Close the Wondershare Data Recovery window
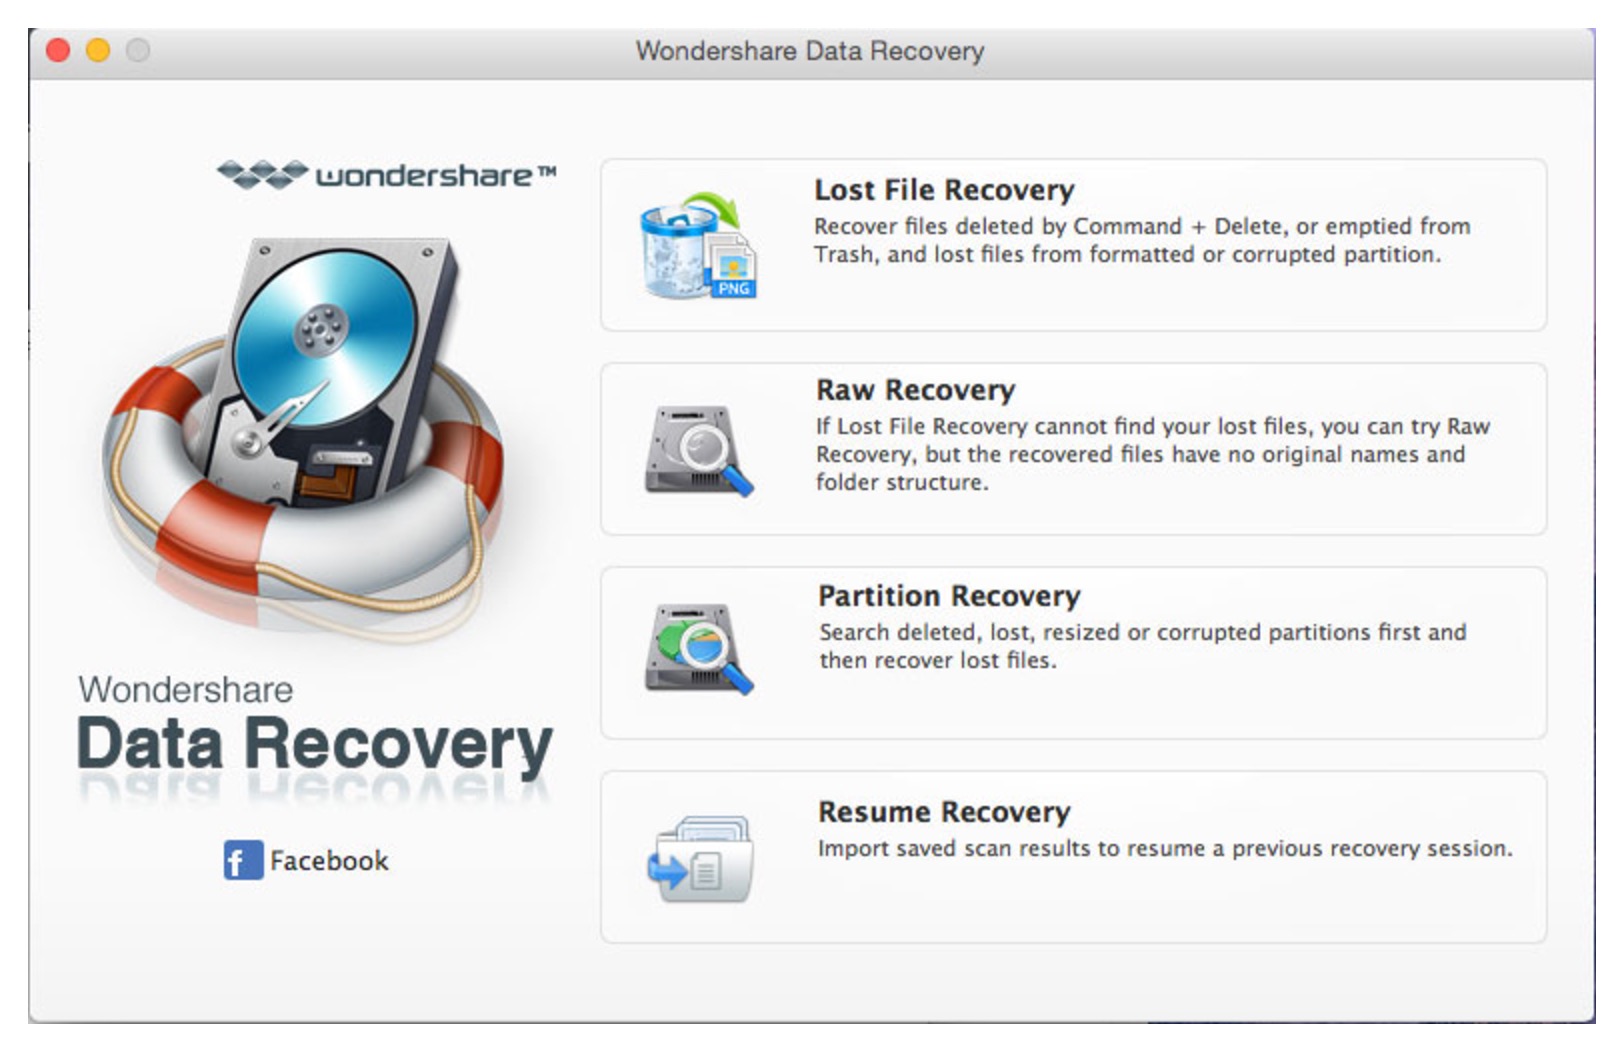Viewport: 1624px width, 1056px height. (x=59, y=50)
